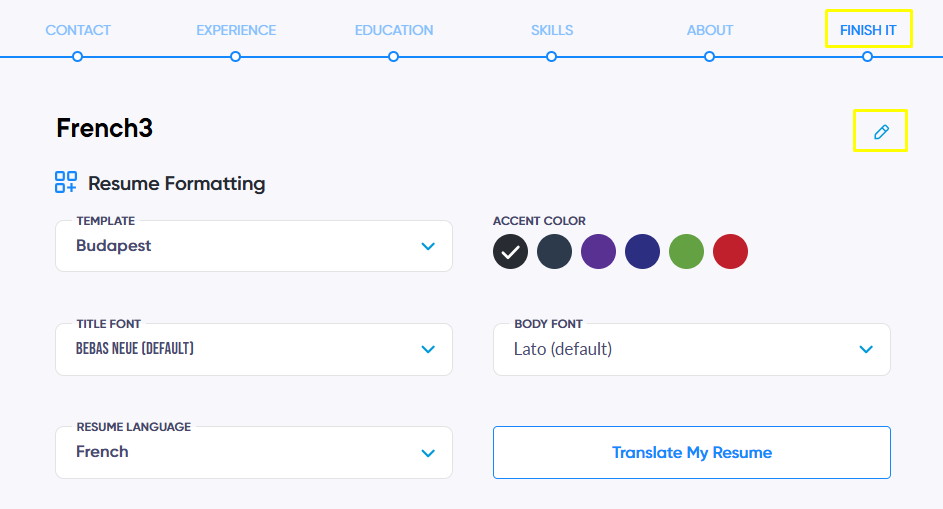Click the Translate My Resume button
The height and width of the screenshot is (509, 943).
coord(692,452)
